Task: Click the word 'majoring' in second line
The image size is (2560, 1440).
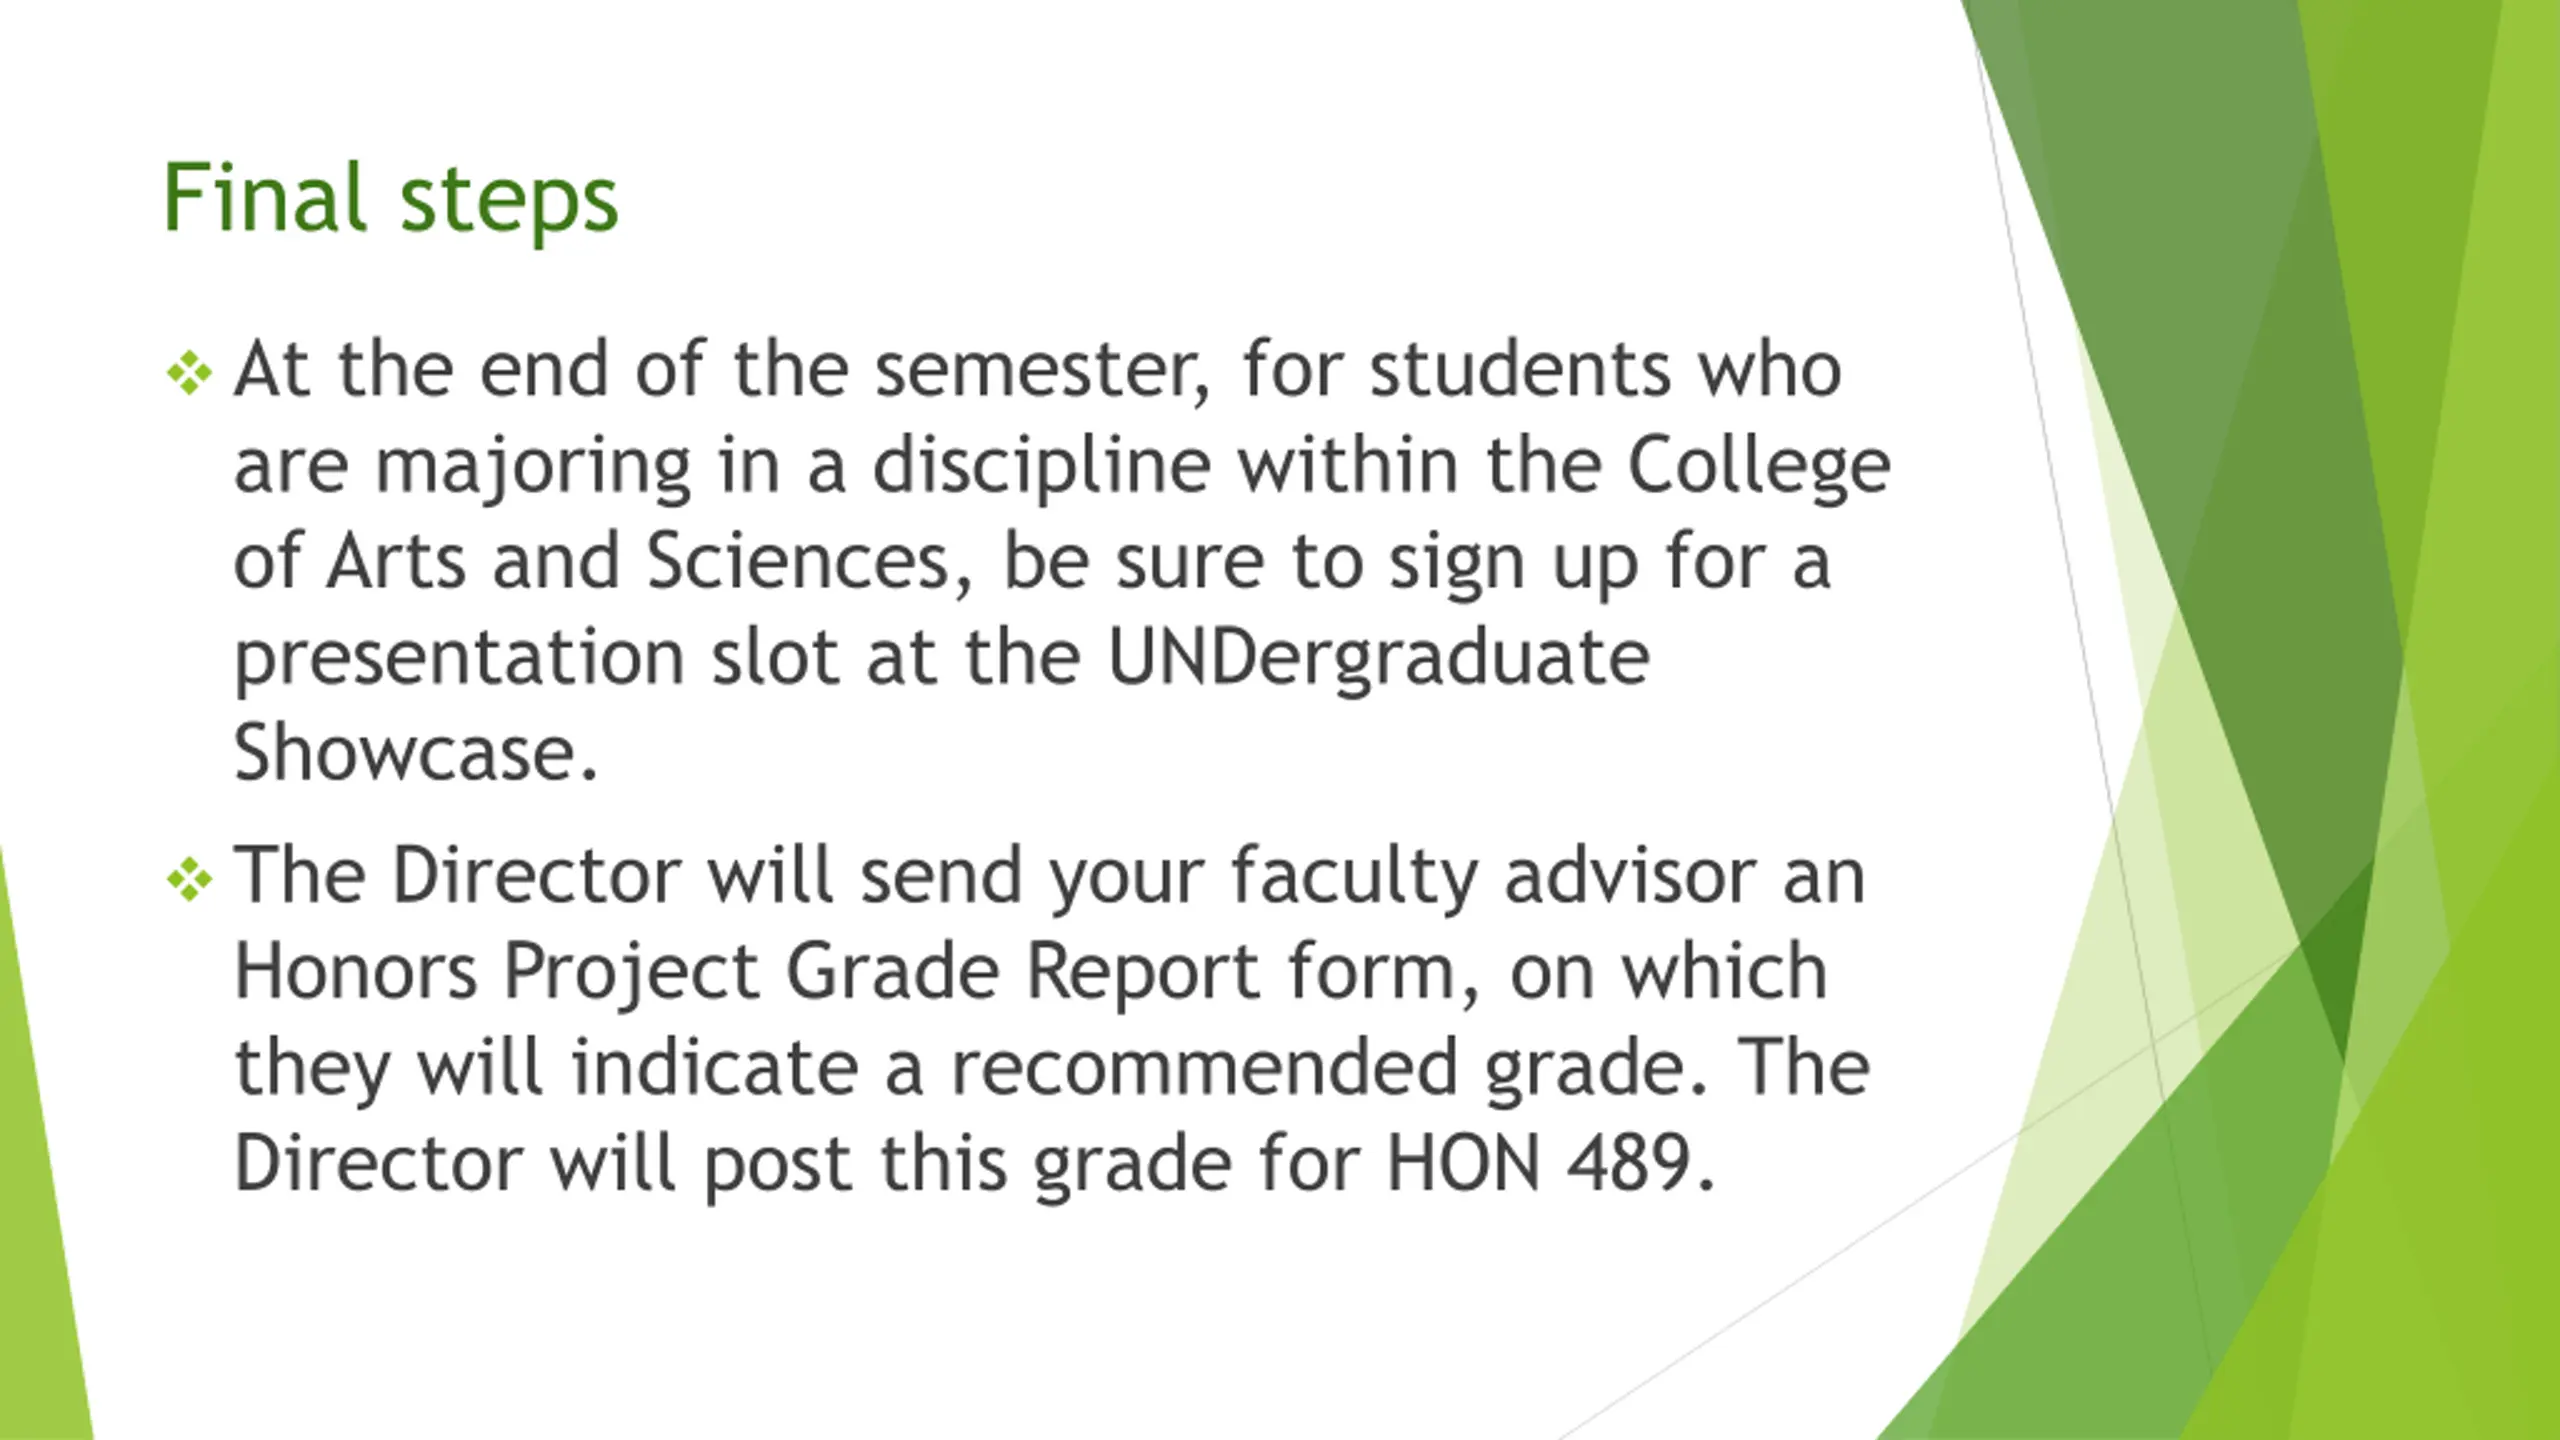Action: 533,468
